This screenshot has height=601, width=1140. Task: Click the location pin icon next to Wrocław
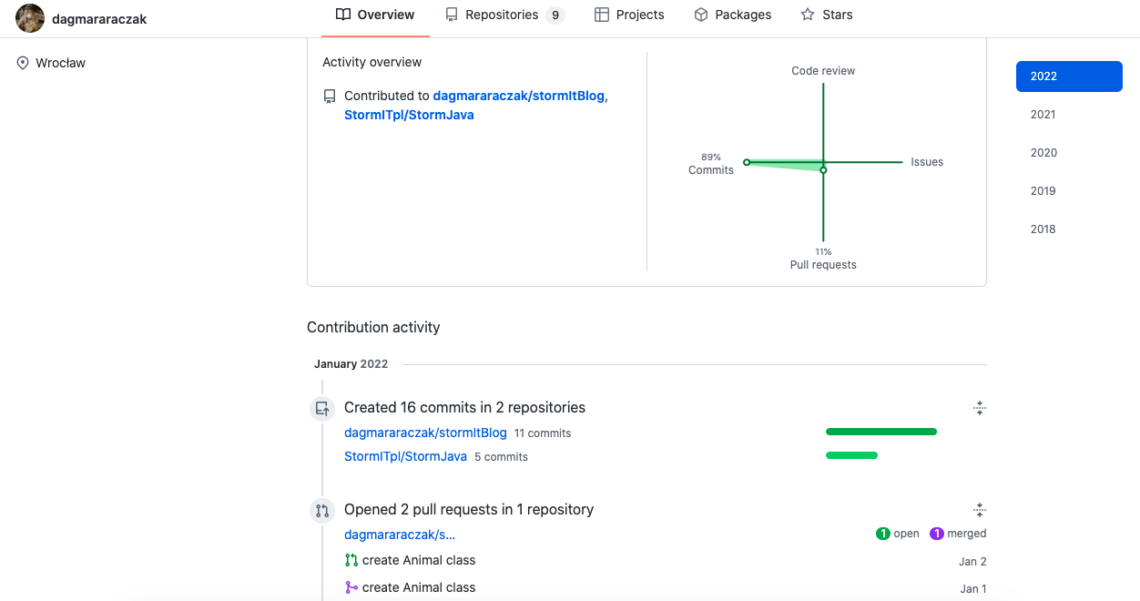point(21,62)
